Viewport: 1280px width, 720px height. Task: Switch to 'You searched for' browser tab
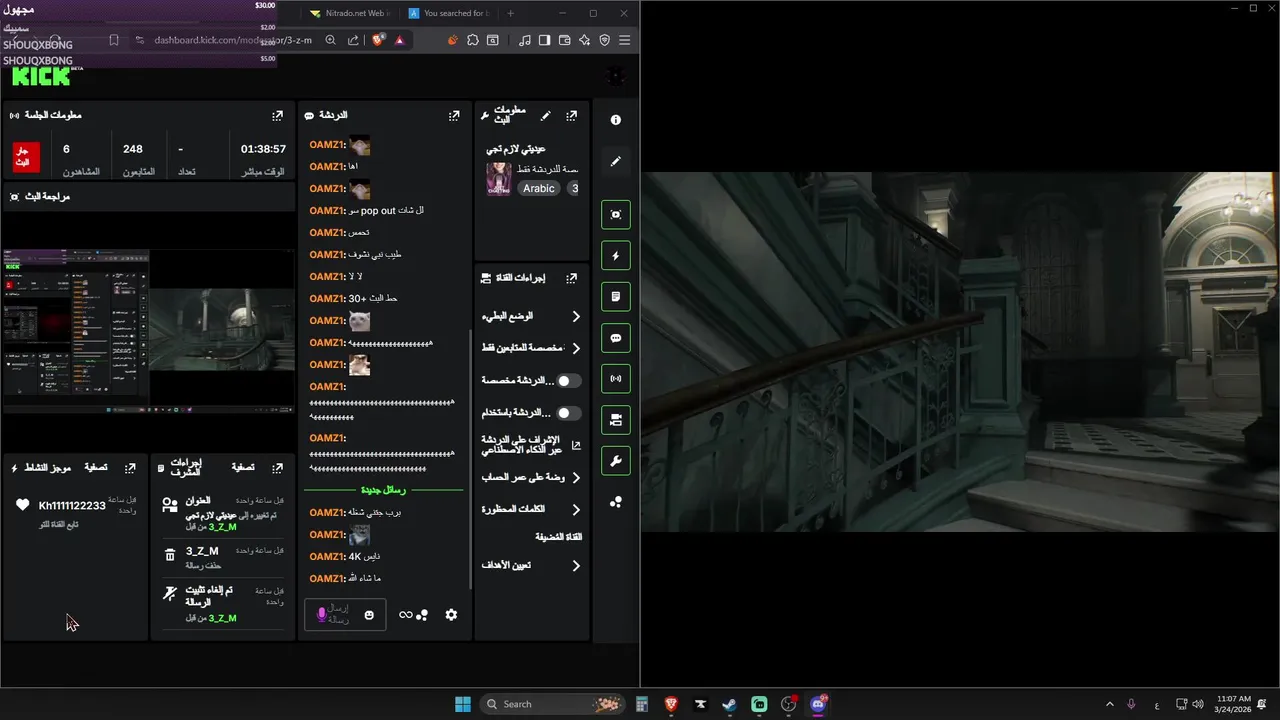449,13
